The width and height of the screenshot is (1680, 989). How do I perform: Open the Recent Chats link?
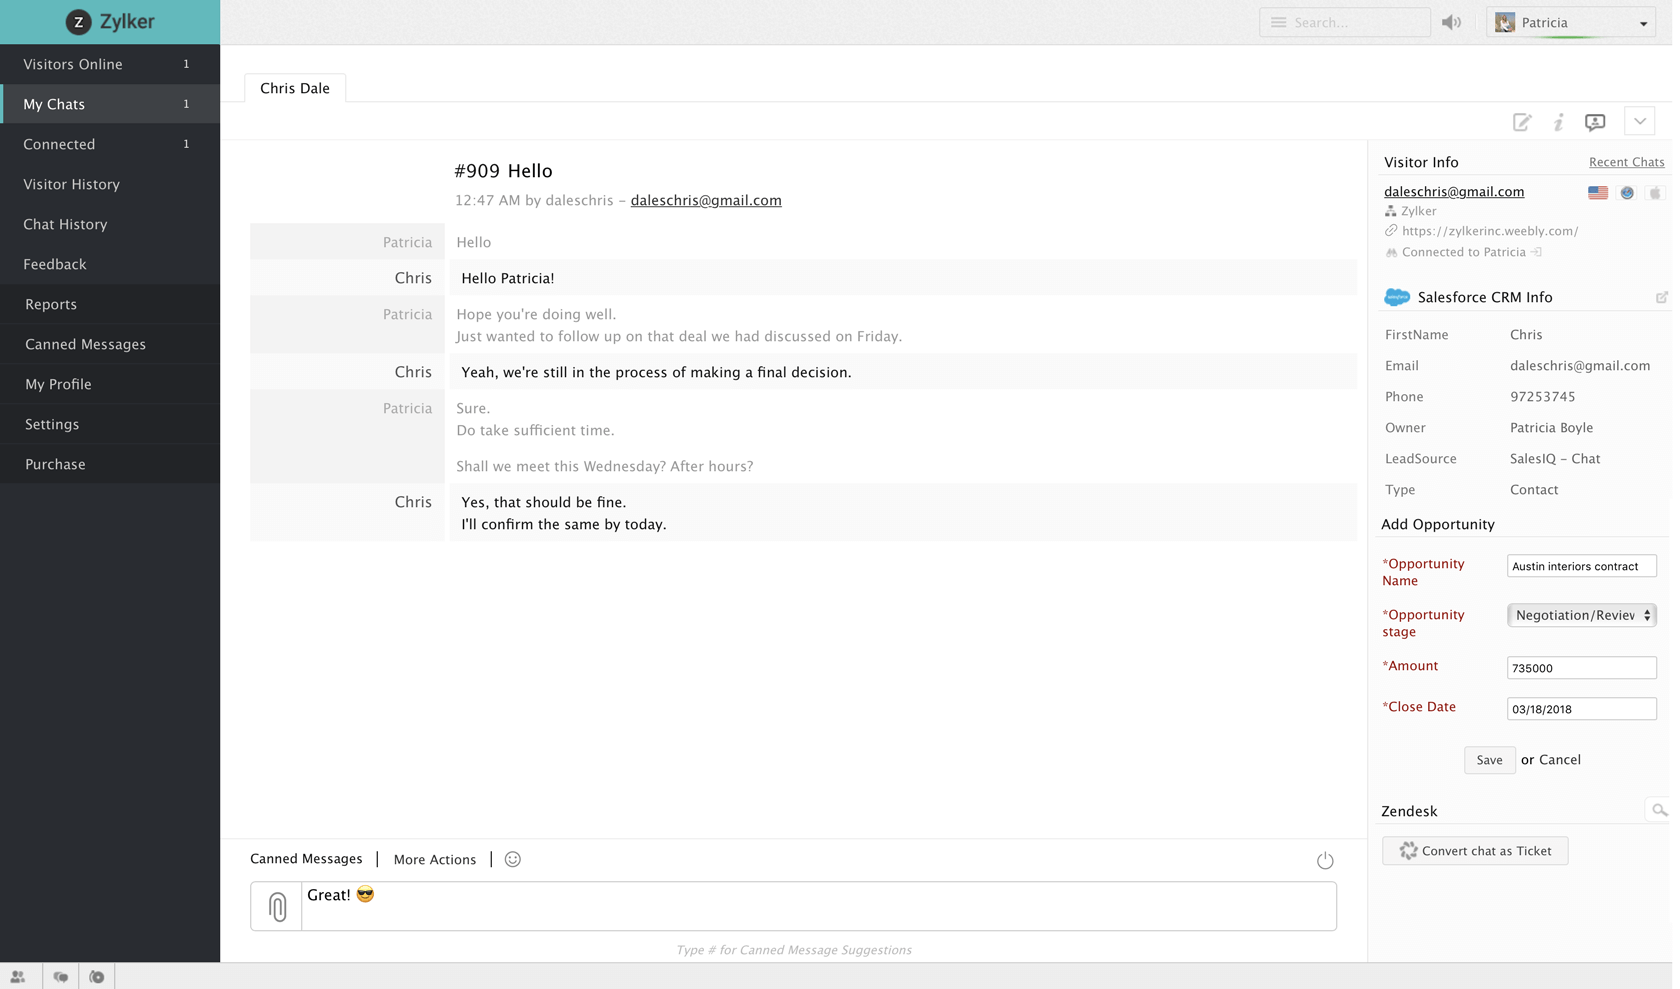tap(1626, 161)
